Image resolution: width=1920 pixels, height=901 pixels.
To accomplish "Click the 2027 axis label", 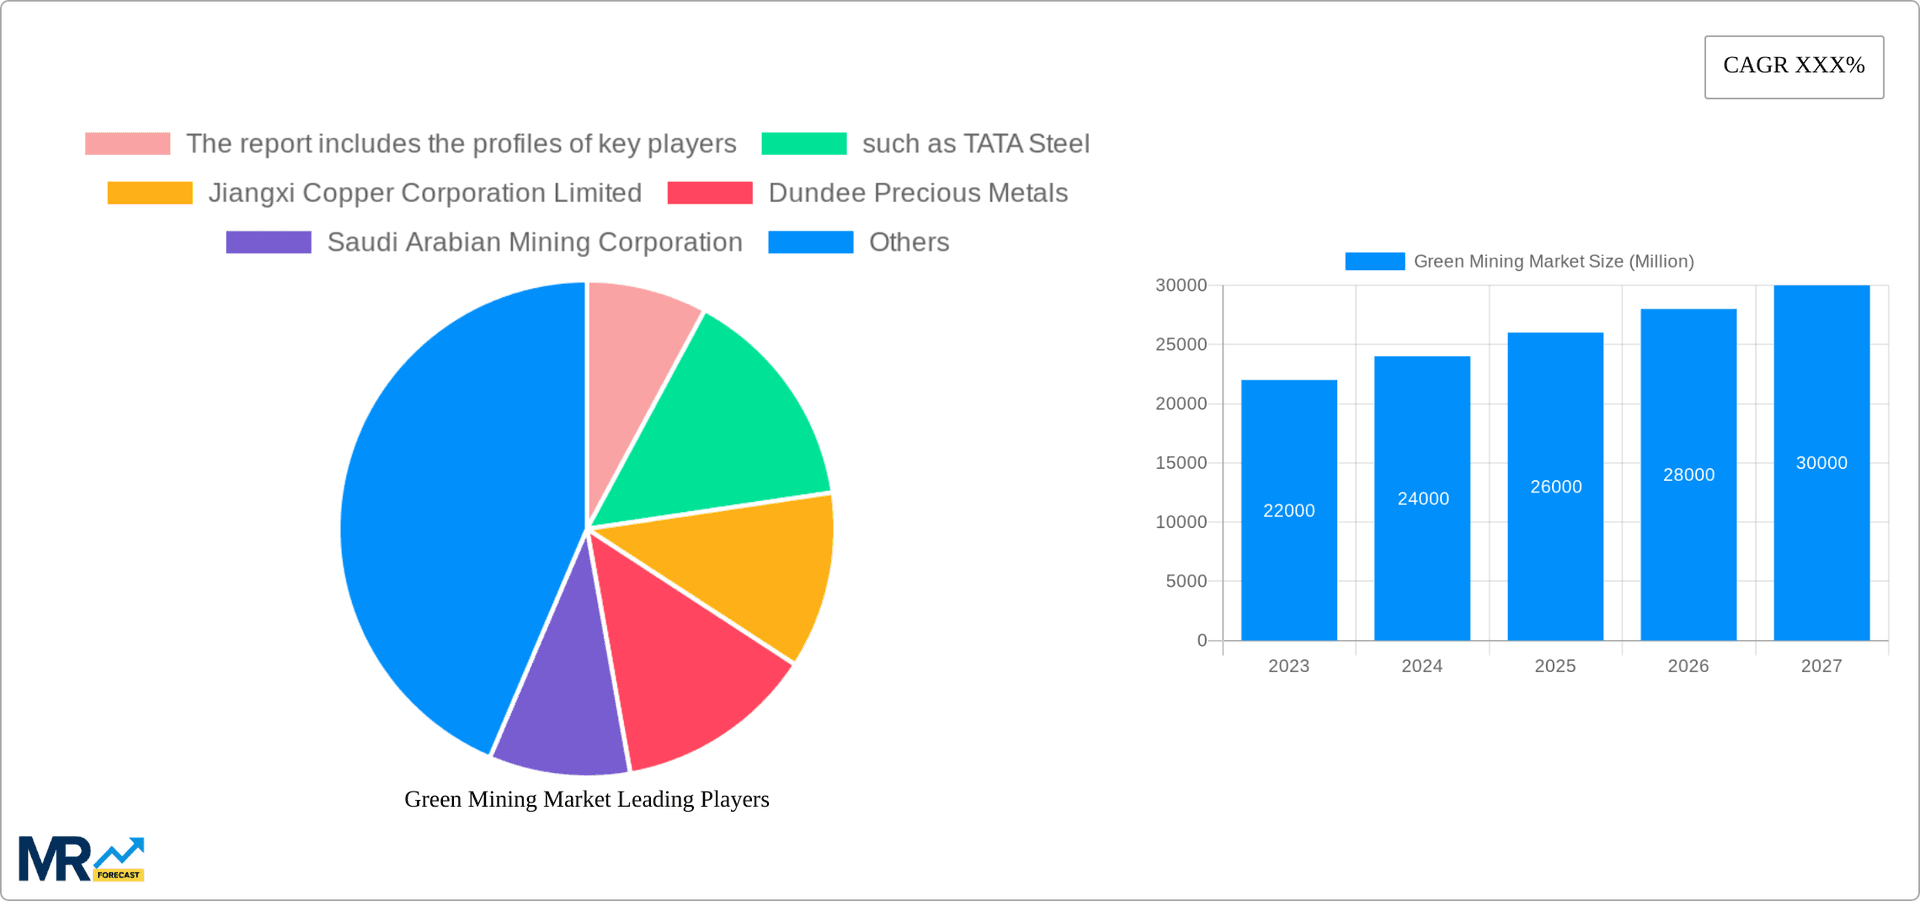I will click(x=1821, y=666).
